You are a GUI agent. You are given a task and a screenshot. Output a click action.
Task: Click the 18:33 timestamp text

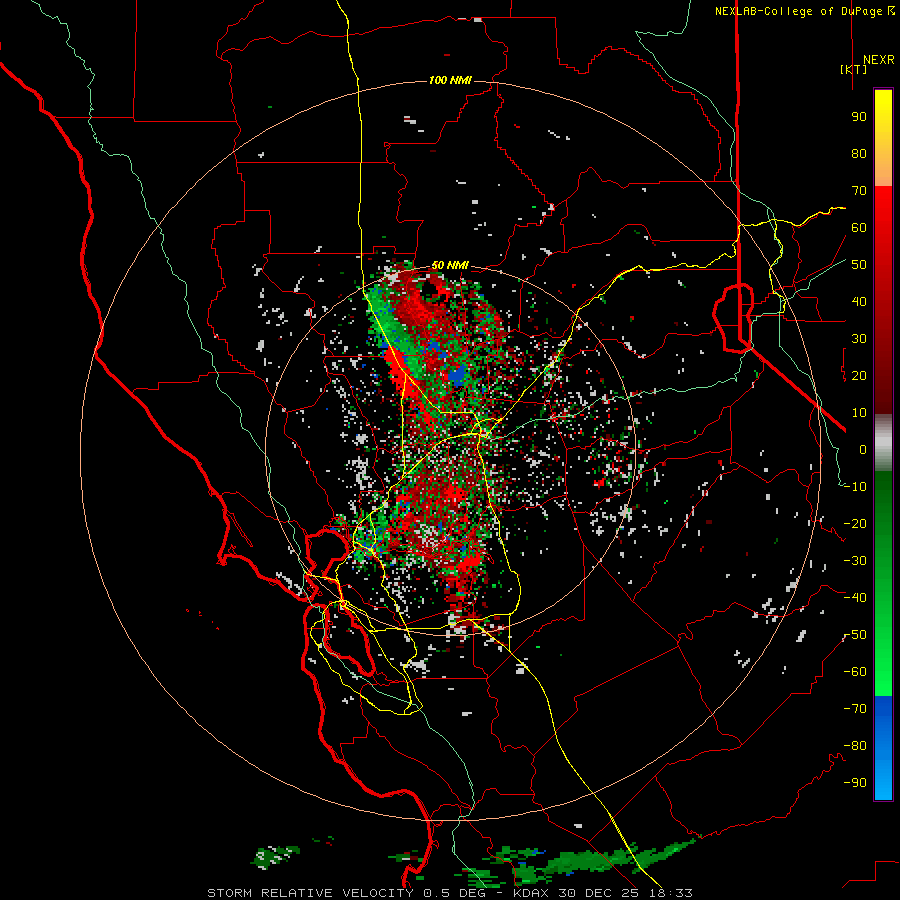point(671,893)
